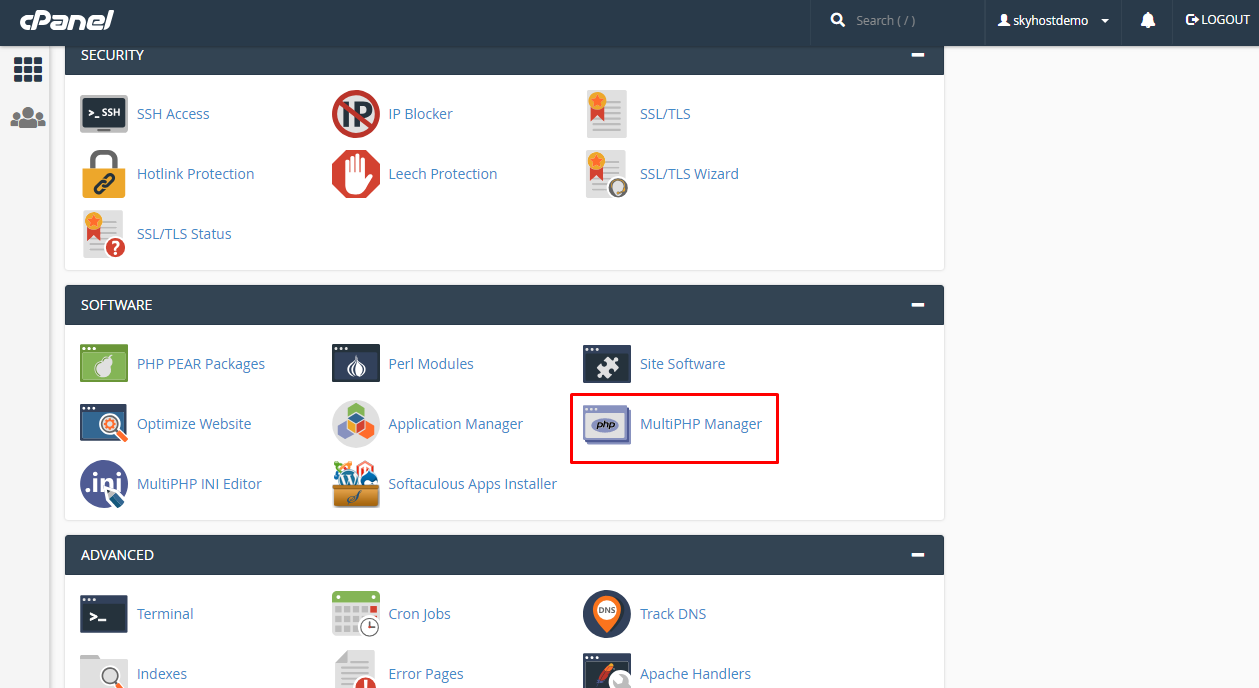The image size is (1259, 688).
Task: Click the ADVANCED section header title
Action: pos(118,555)
